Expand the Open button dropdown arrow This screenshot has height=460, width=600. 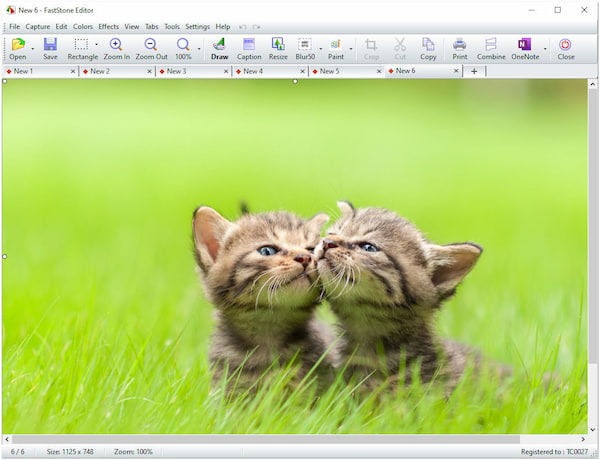(32, 47)
